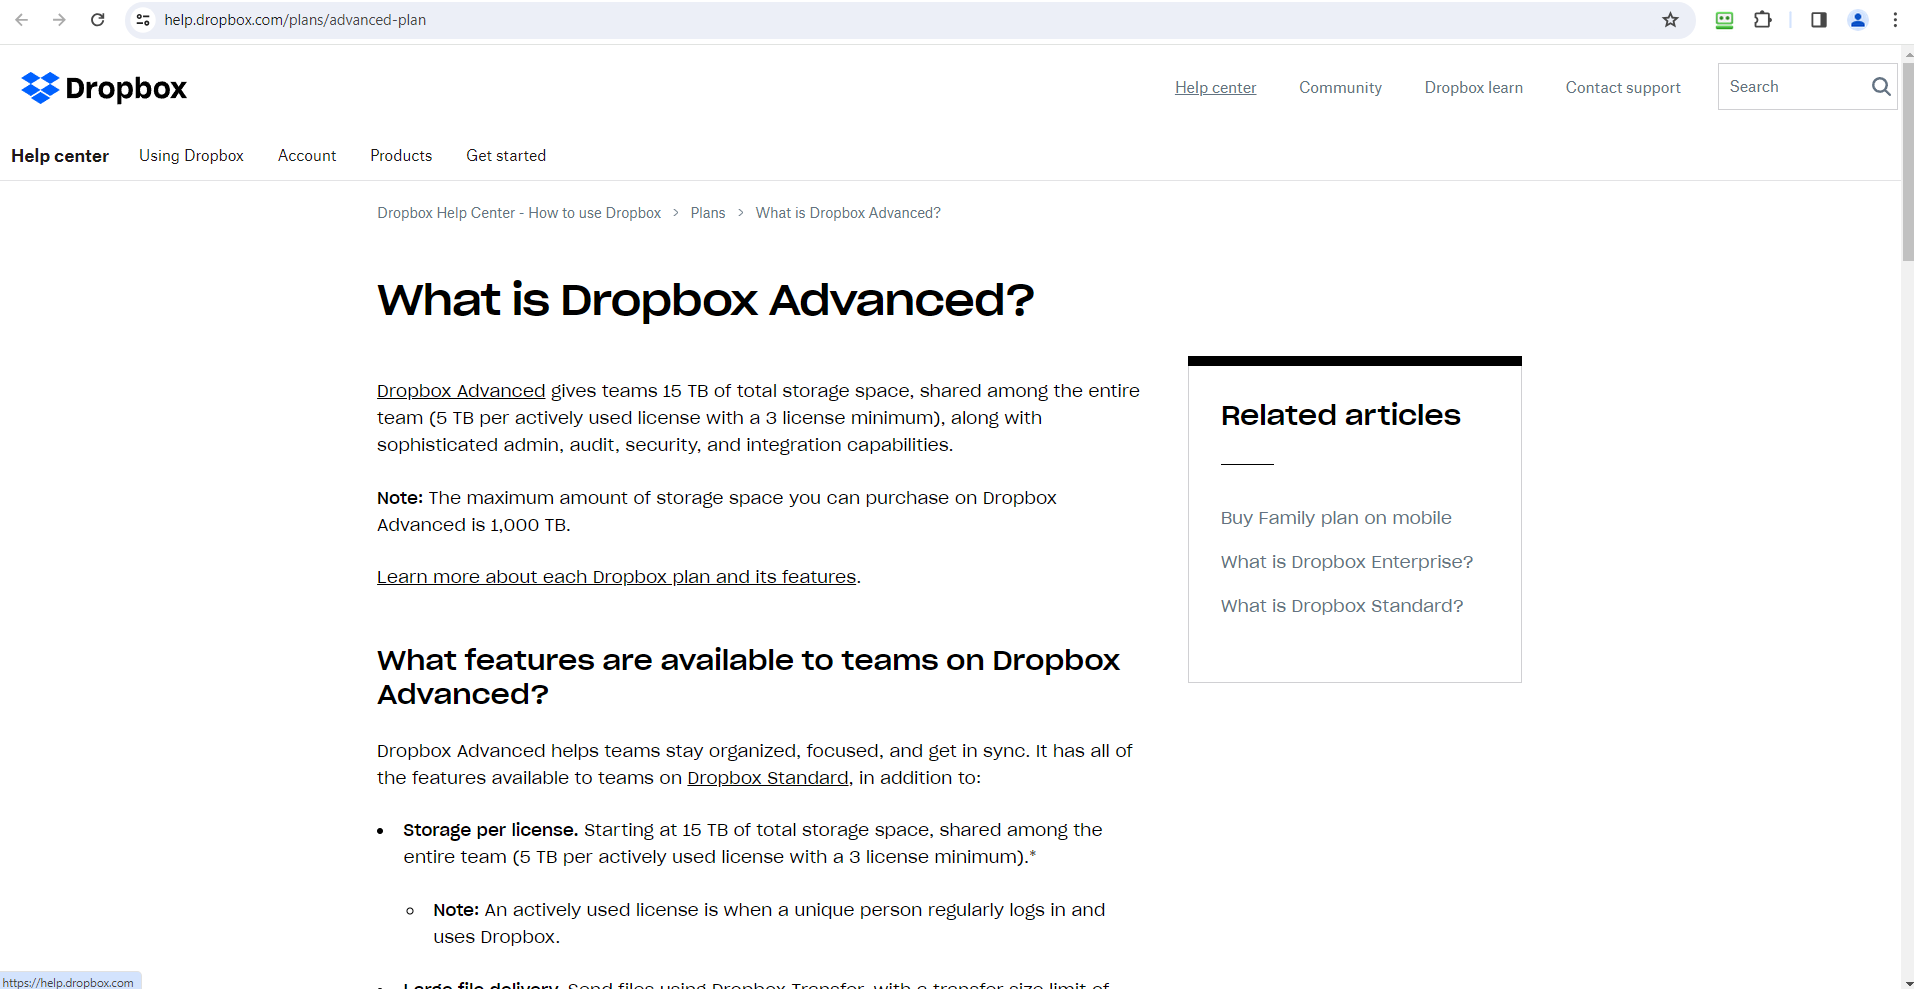
Task: Open the Products navigation menu
Action: [401, 156]
